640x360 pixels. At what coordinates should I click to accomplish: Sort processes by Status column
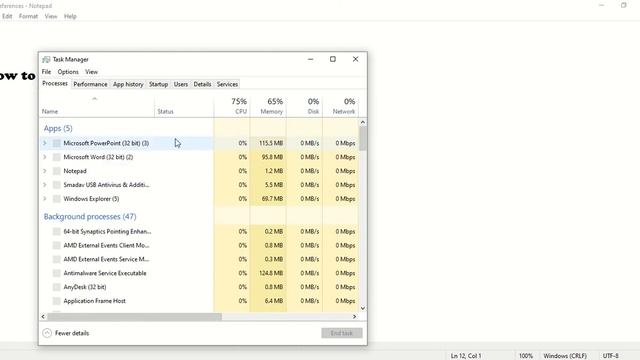184,106
